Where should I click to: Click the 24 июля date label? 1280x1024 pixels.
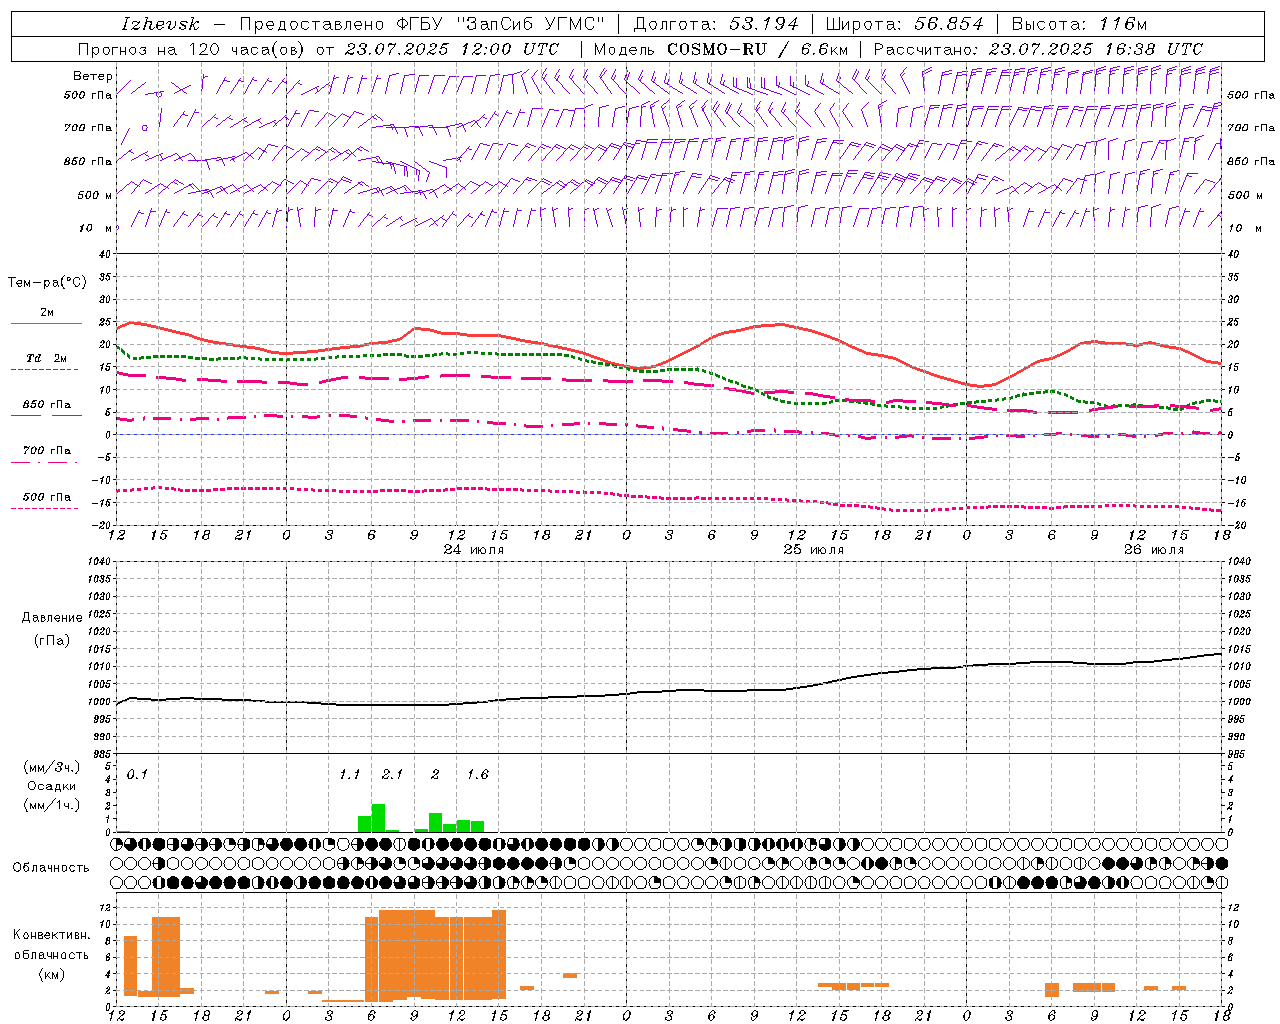click(x=474, y=550)
